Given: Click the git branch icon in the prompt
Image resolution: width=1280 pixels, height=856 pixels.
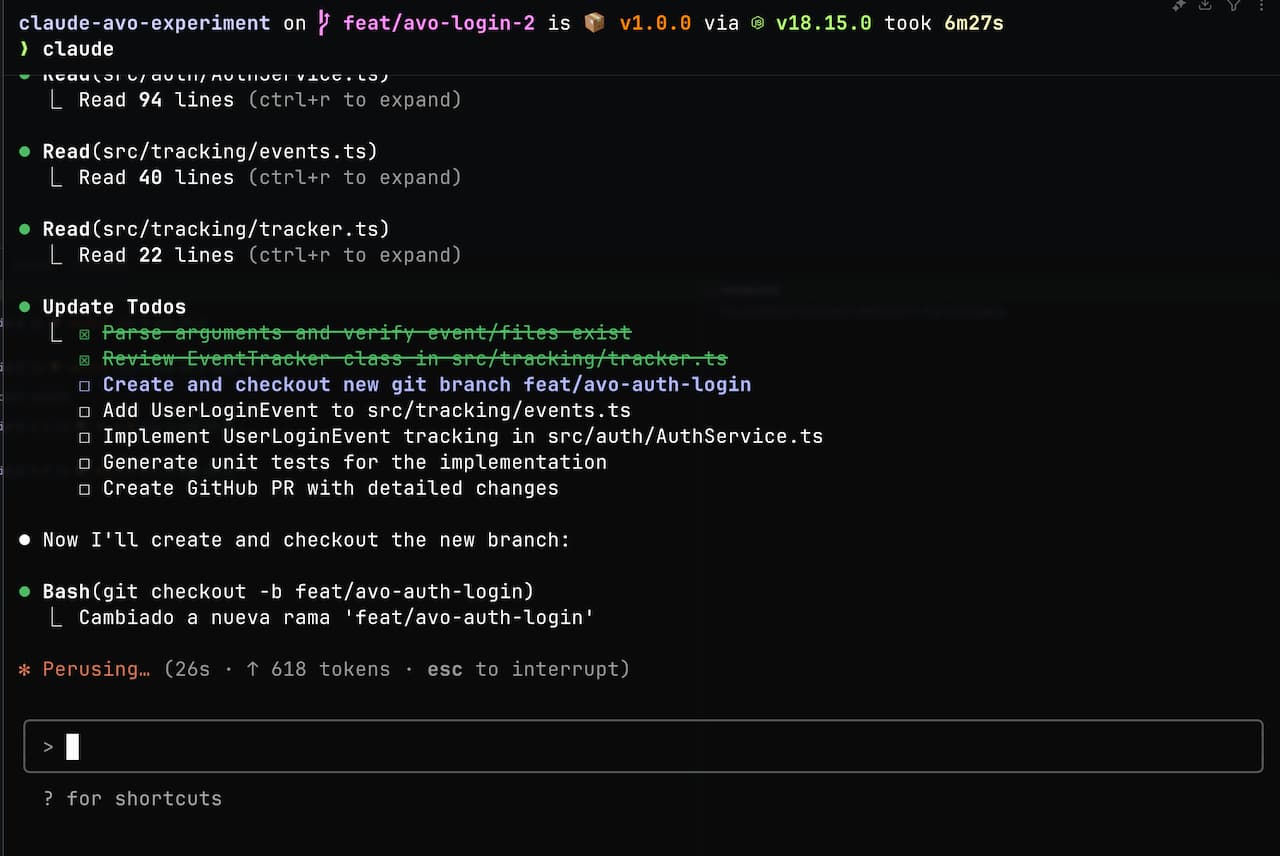Looking at the screenshot, I should 323,23.
